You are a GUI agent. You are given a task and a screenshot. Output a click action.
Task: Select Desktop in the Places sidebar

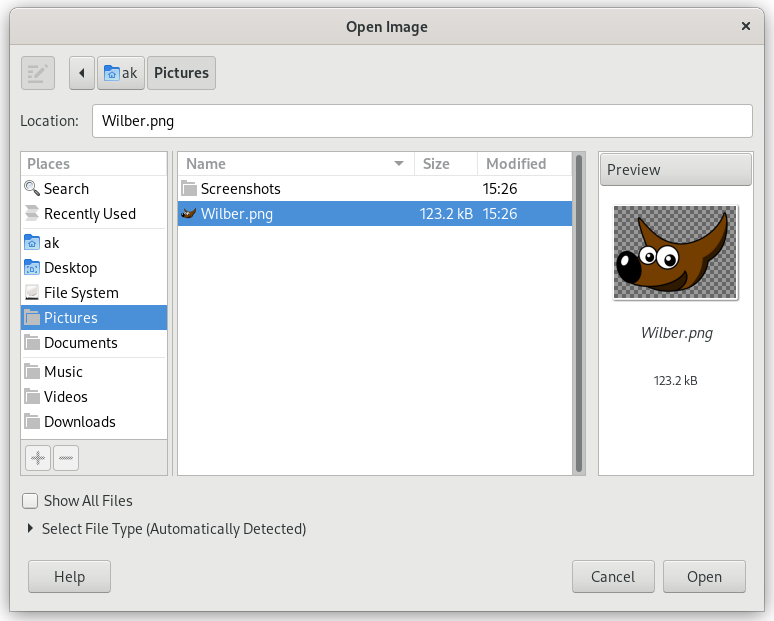94,268
